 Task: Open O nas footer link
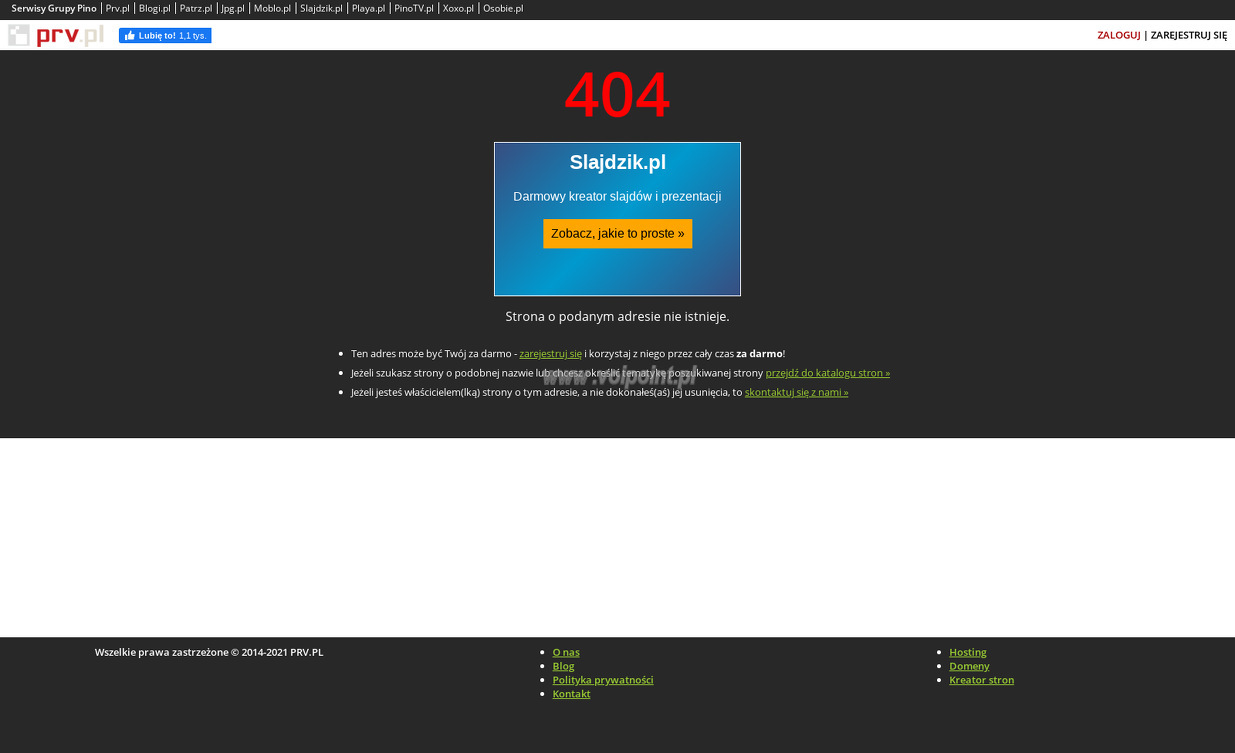(x=566, y=652)
